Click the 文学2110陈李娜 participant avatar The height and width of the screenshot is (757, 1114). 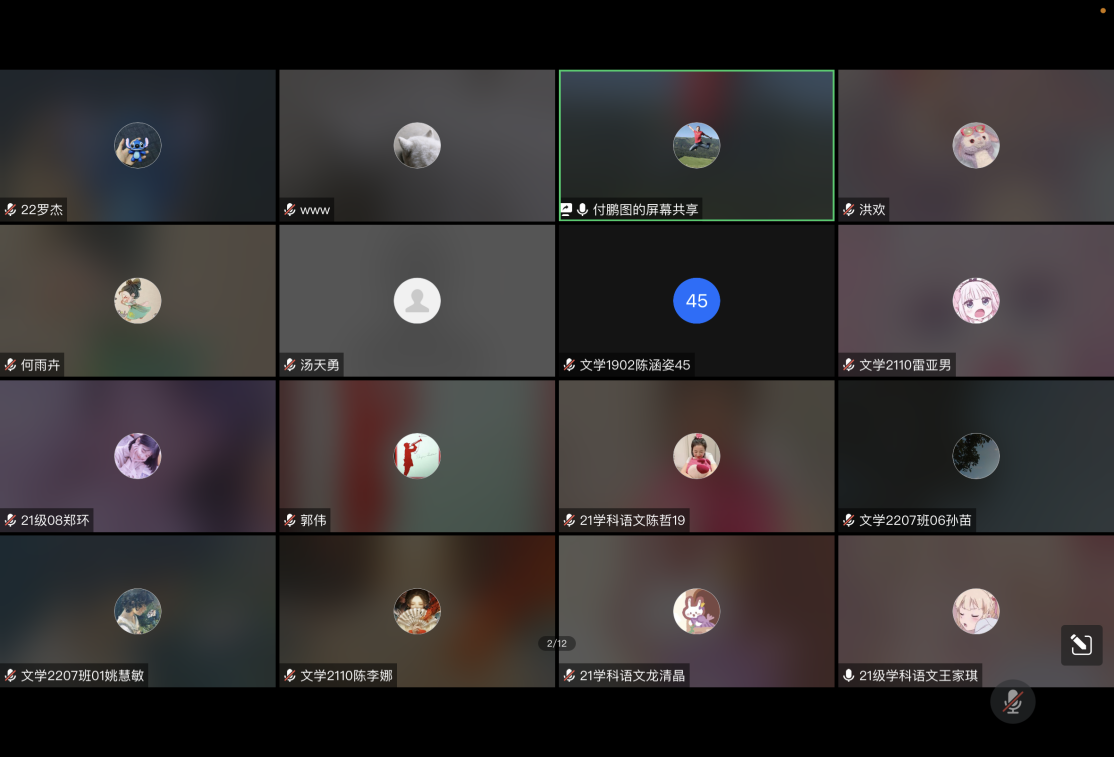pos(417,611)
